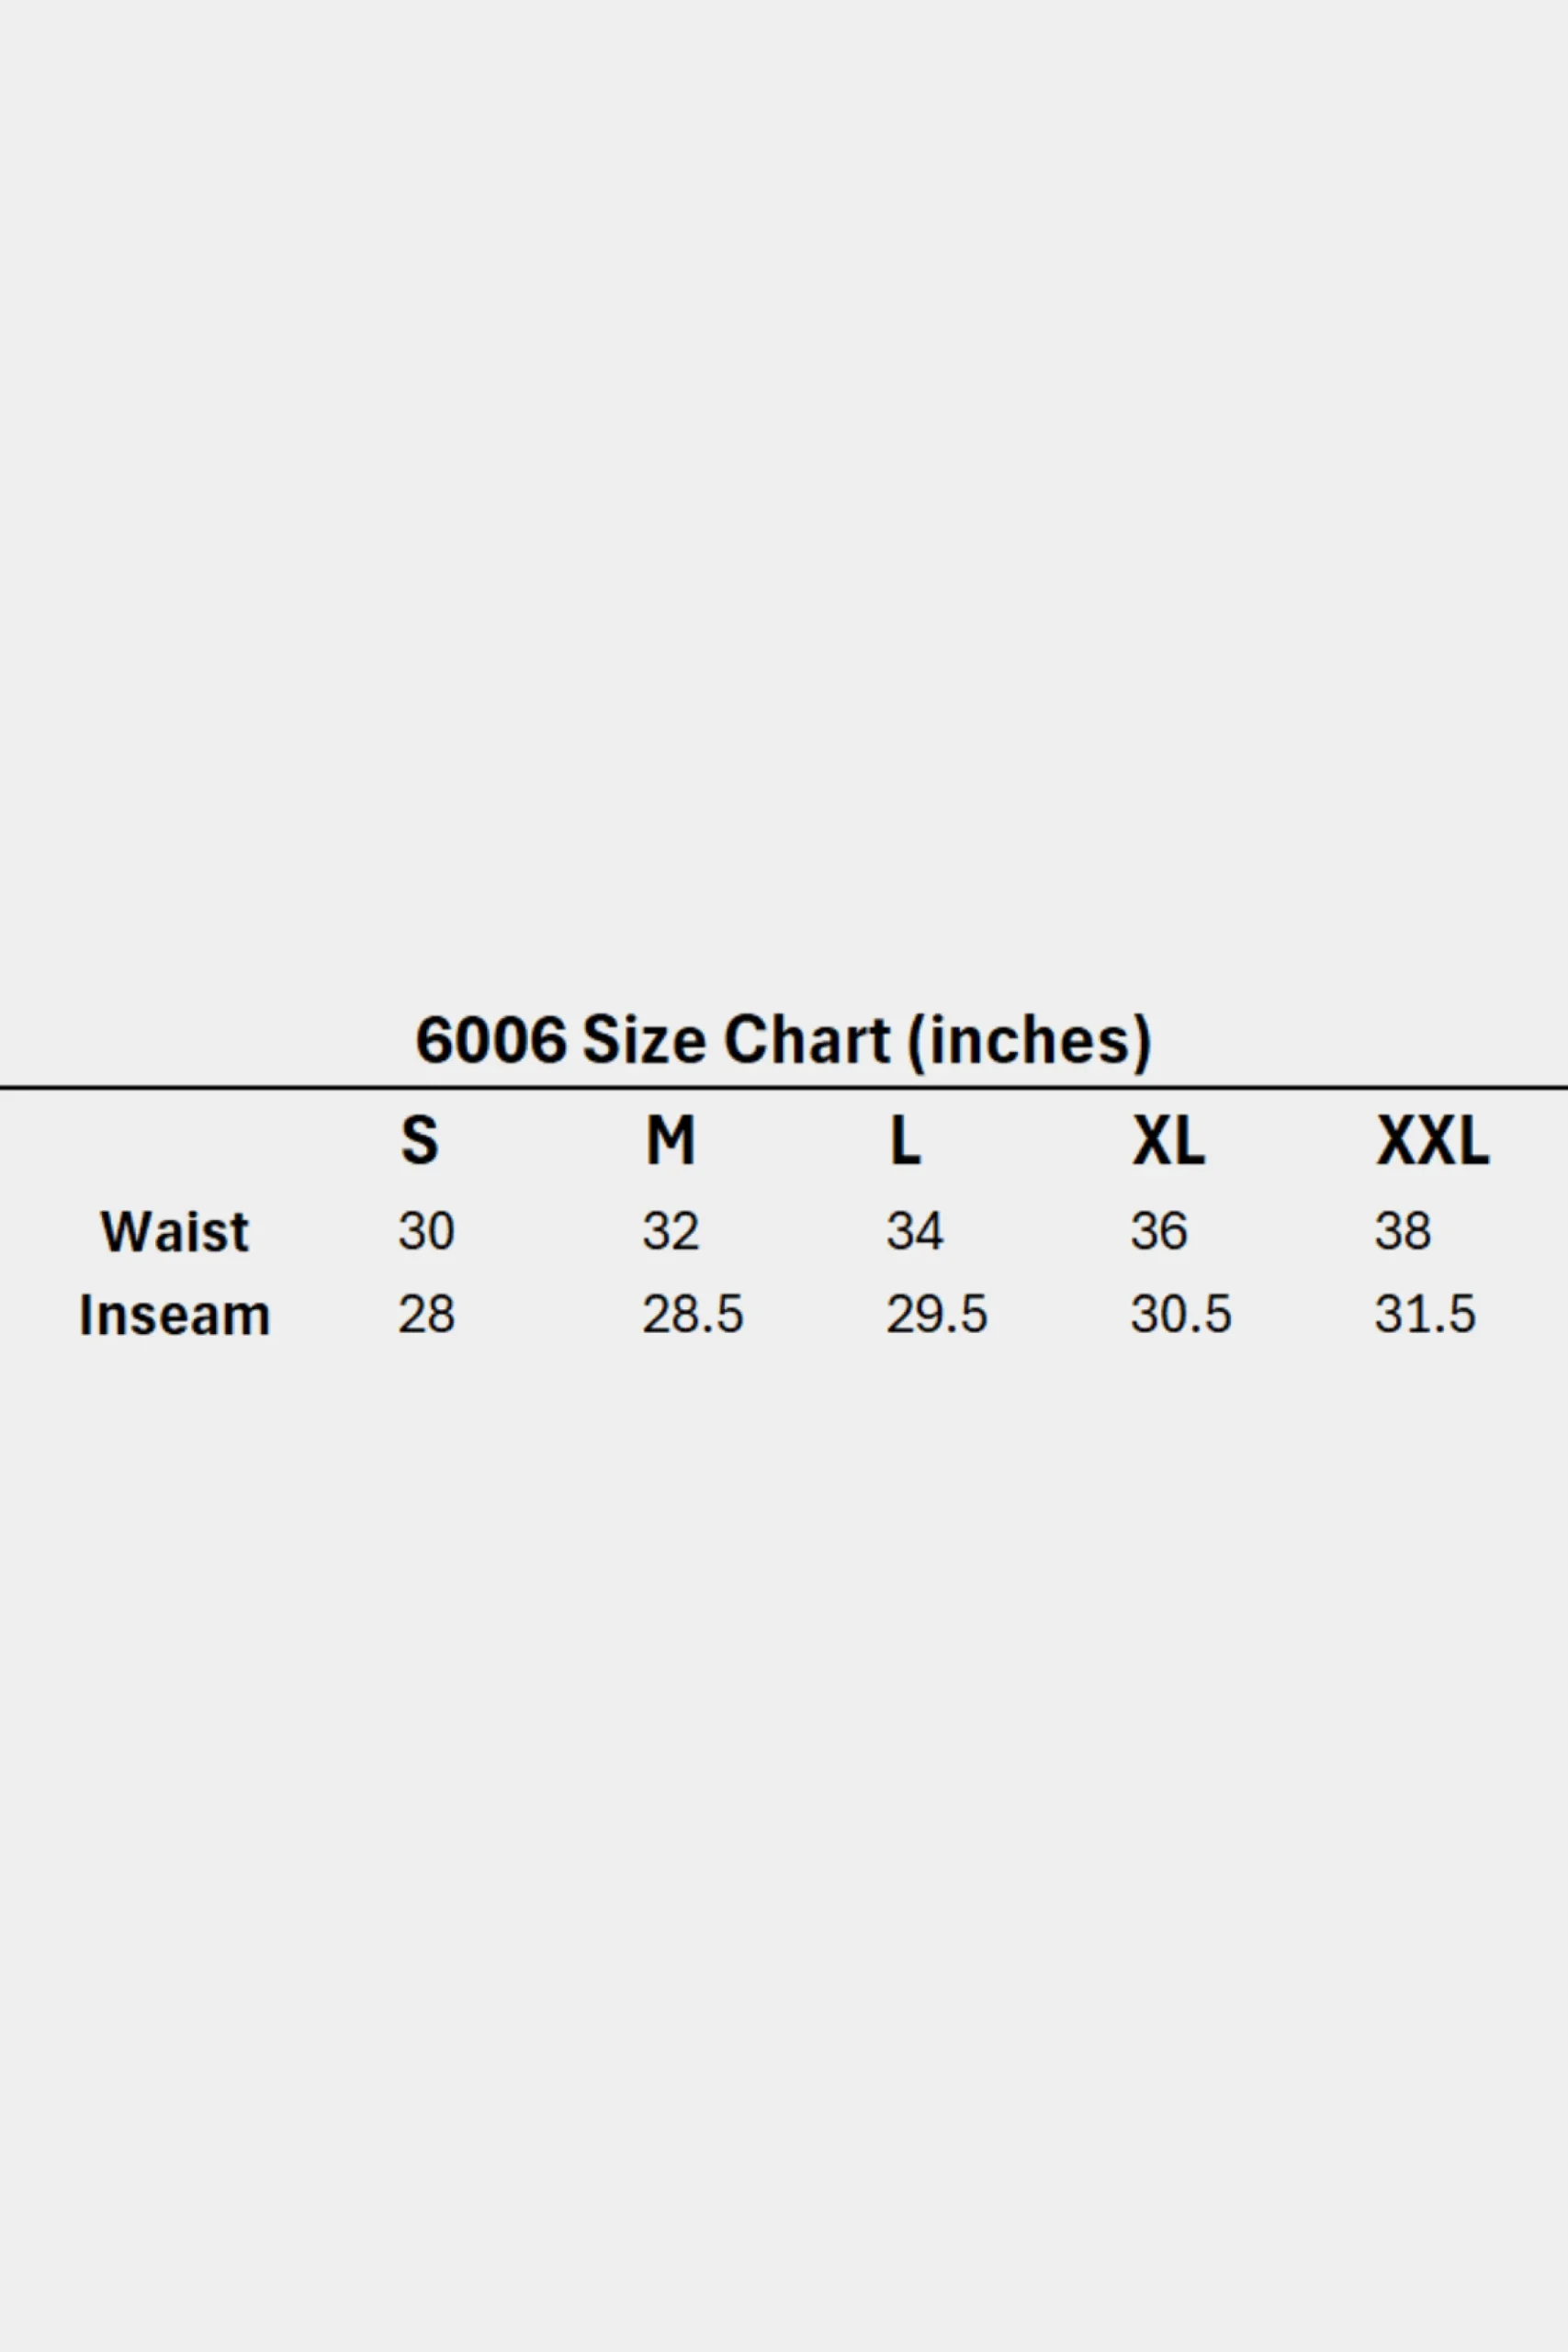Select the M size column header

[670, 1140]
